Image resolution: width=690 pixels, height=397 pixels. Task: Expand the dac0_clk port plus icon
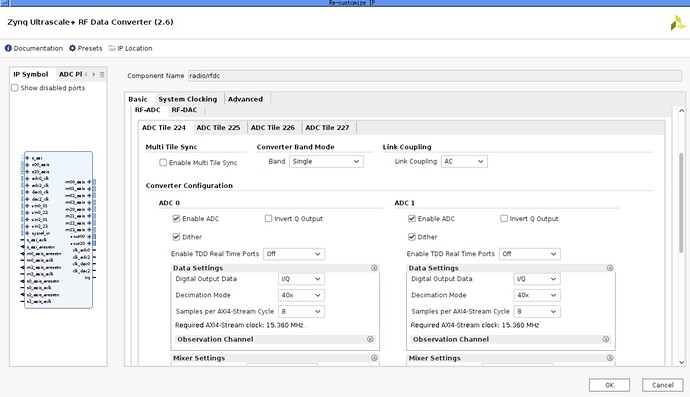(27, 192)
